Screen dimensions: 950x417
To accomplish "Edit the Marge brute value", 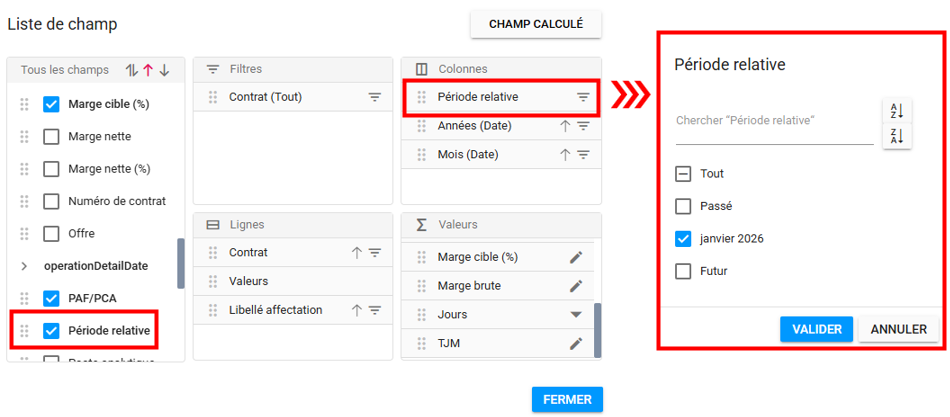I will [576, 286].
